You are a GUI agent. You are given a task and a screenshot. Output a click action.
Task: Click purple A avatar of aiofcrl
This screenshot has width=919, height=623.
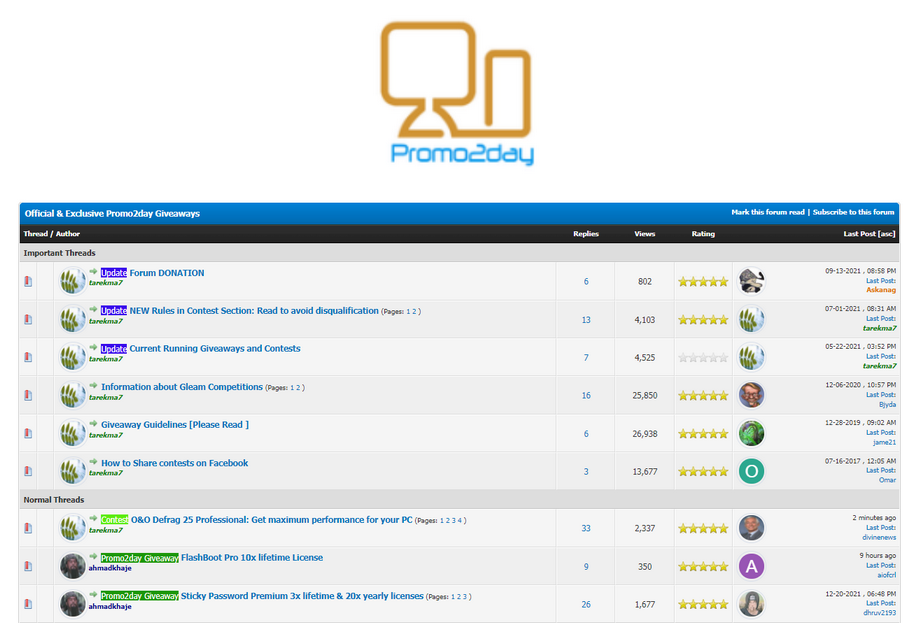tap(751, 566)
